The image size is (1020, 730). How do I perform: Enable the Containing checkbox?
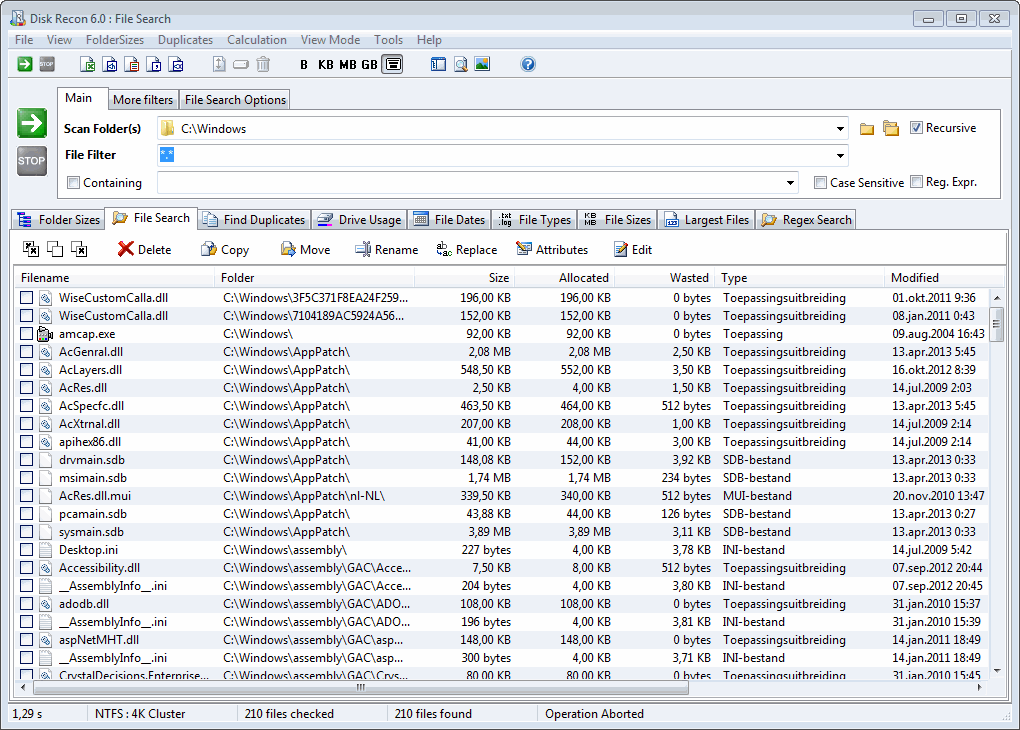[x=74, y=182]
